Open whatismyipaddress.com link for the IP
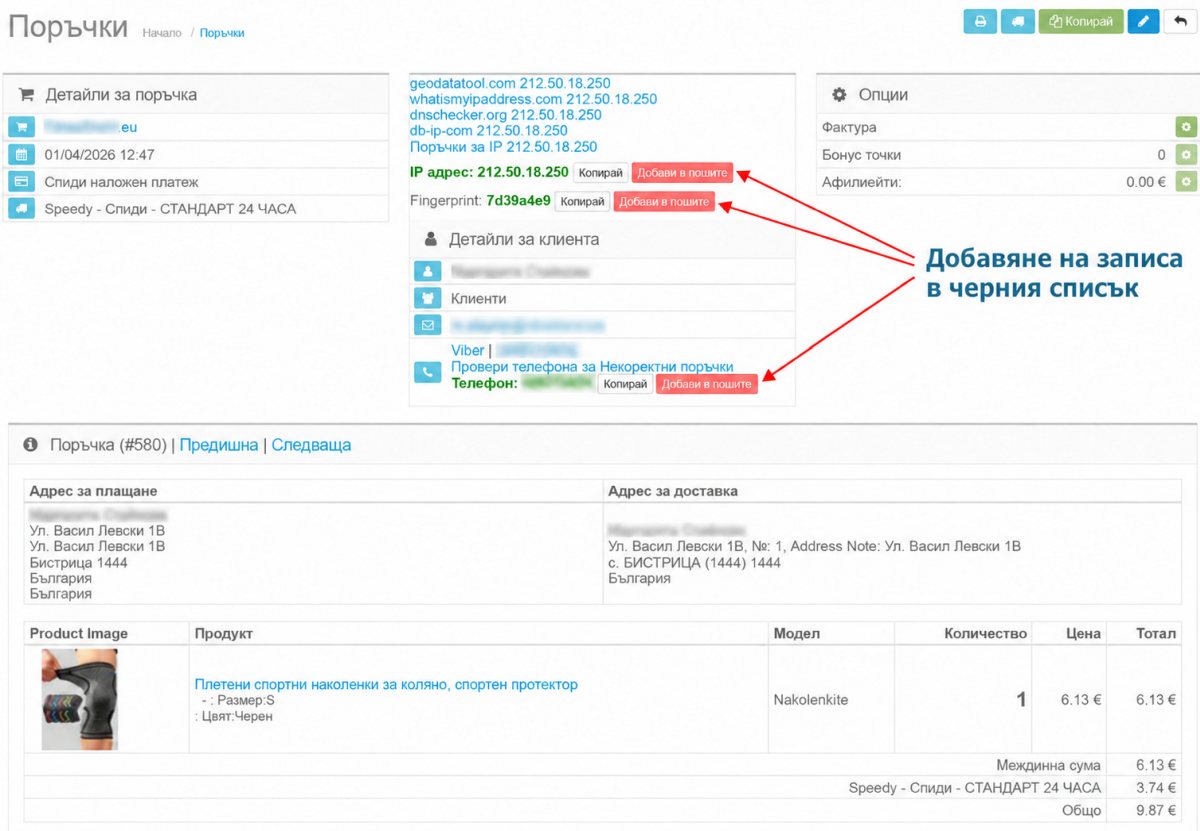This screenshot has height=831, width=1200. point(533,99)
